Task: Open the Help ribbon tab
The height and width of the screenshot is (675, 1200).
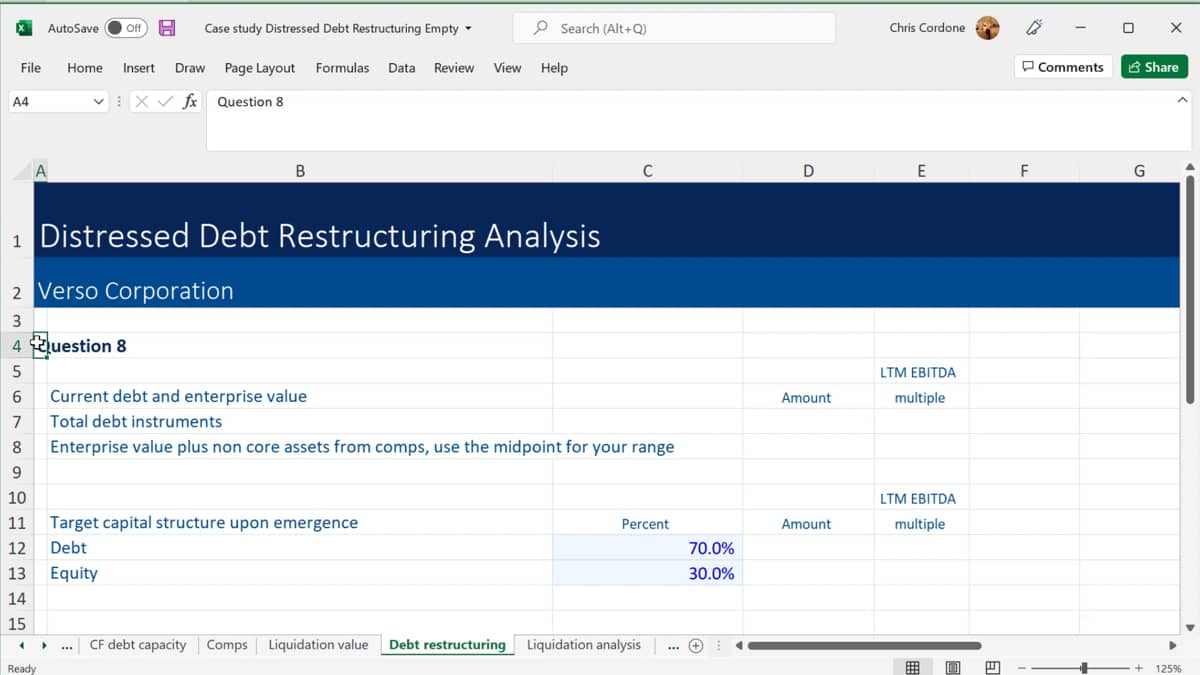Action: [x=554, y=68]
